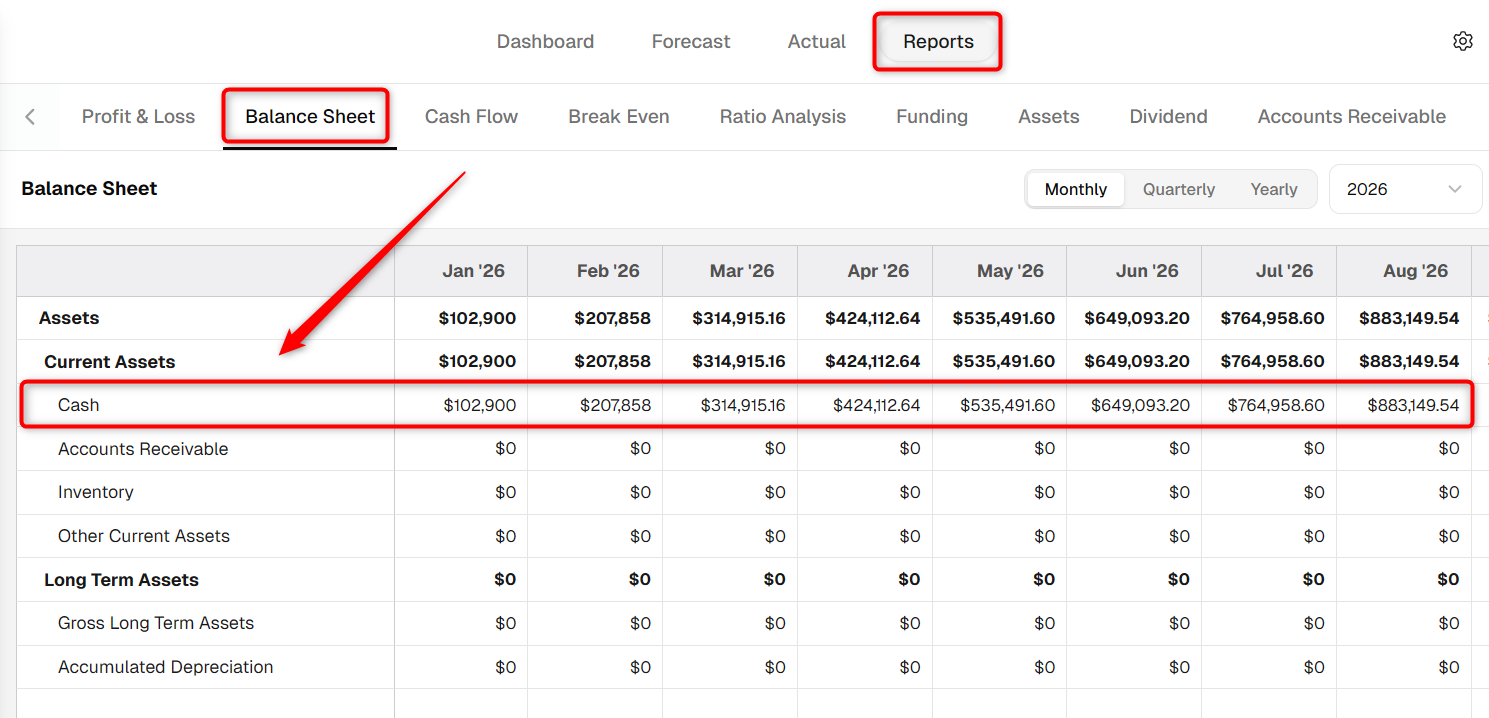This screenshot has width=1489, height=718.
Task: Go to the Actual tab
Action: [x=817, y=41]
